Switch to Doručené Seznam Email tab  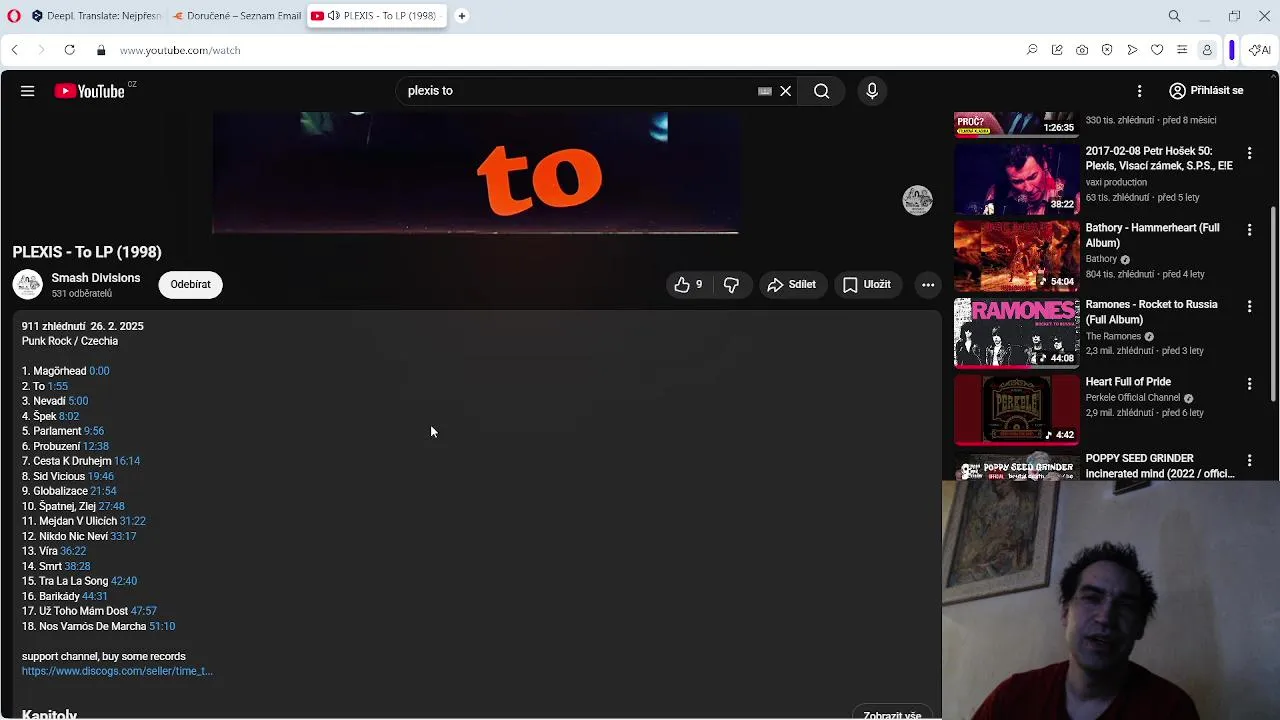(x=236, y=16)
